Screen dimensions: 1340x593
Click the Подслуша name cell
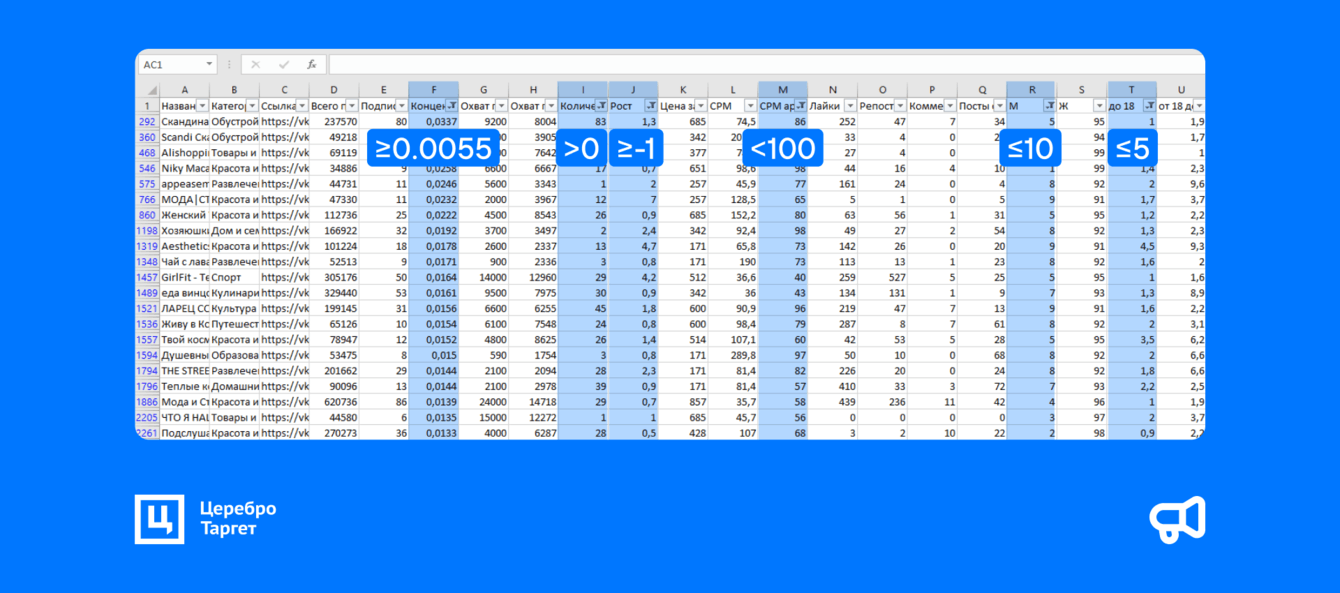184,433
